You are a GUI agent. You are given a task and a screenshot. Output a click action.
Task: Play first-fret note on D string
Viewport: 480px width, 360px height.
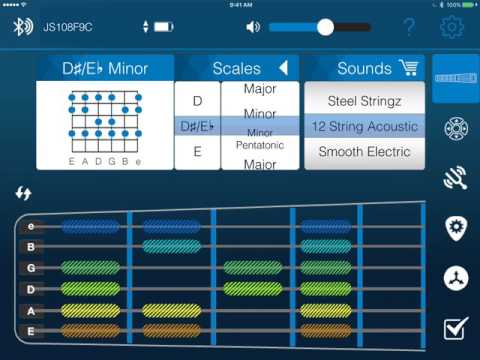pos(90,289)
